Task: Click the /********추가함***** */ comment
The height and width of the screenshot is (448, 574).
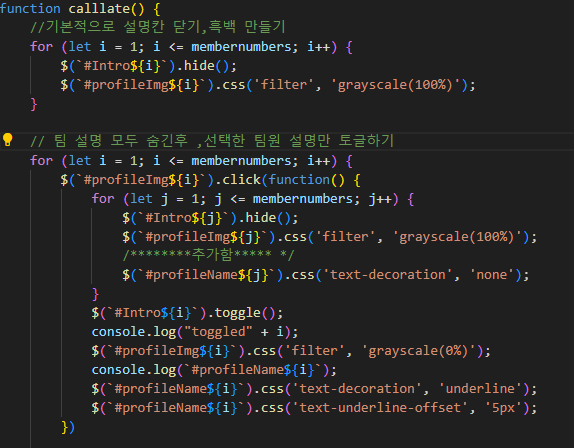Action: point(208,255)
